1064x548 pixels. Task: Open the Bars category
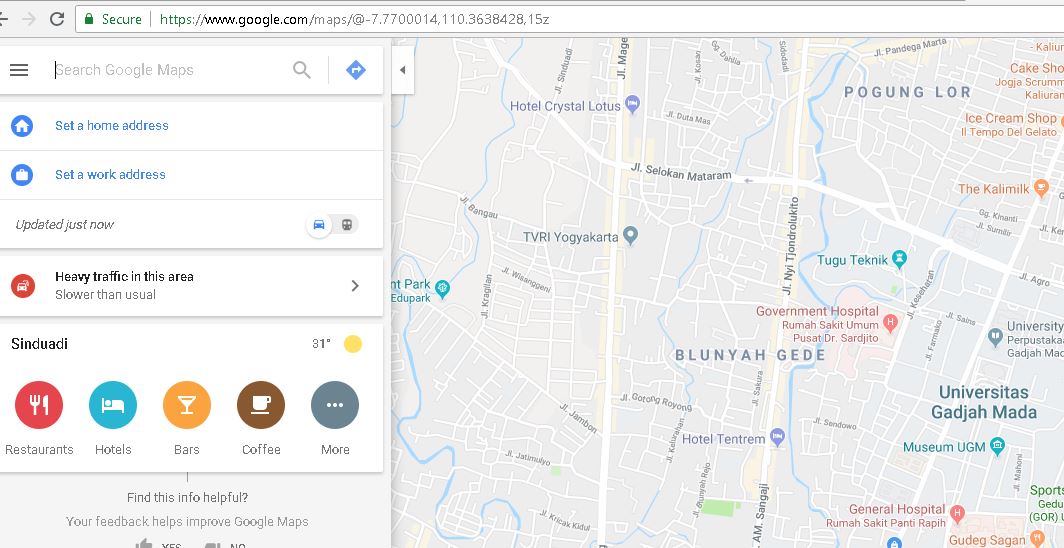(187, 405)
